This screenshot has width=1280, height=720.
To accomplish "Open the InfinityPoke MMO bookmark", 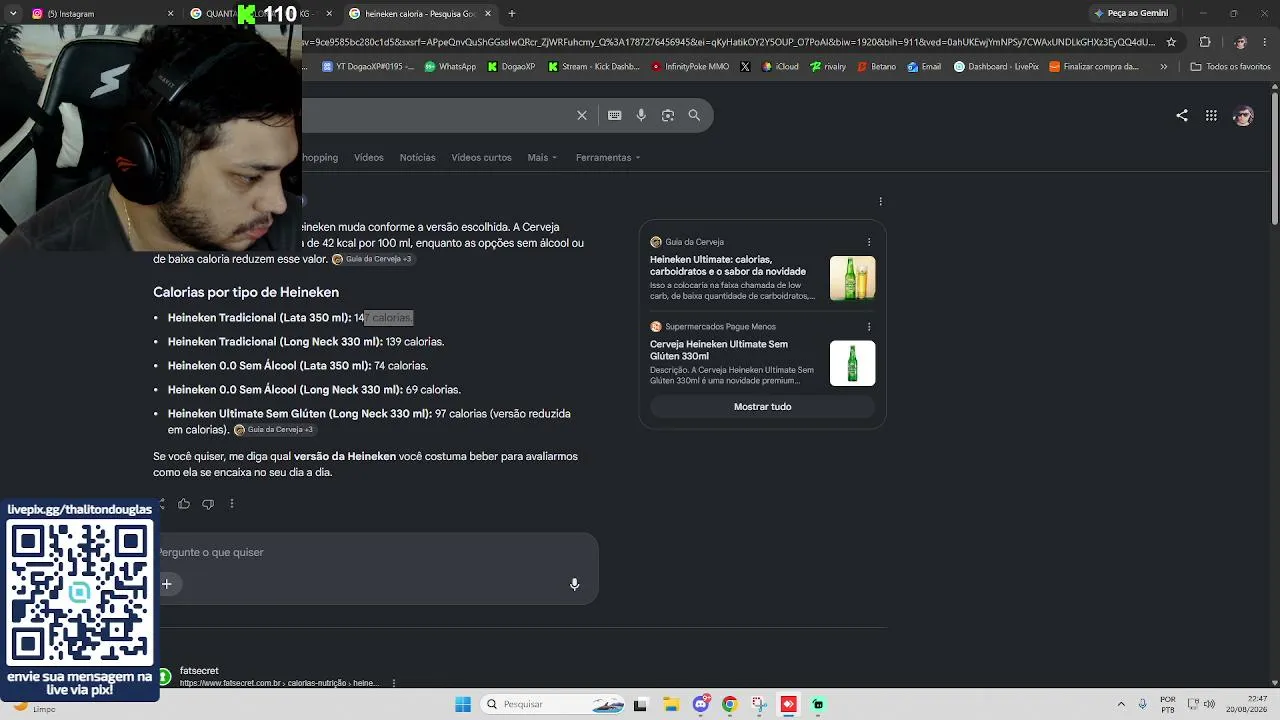I will 690,67.
